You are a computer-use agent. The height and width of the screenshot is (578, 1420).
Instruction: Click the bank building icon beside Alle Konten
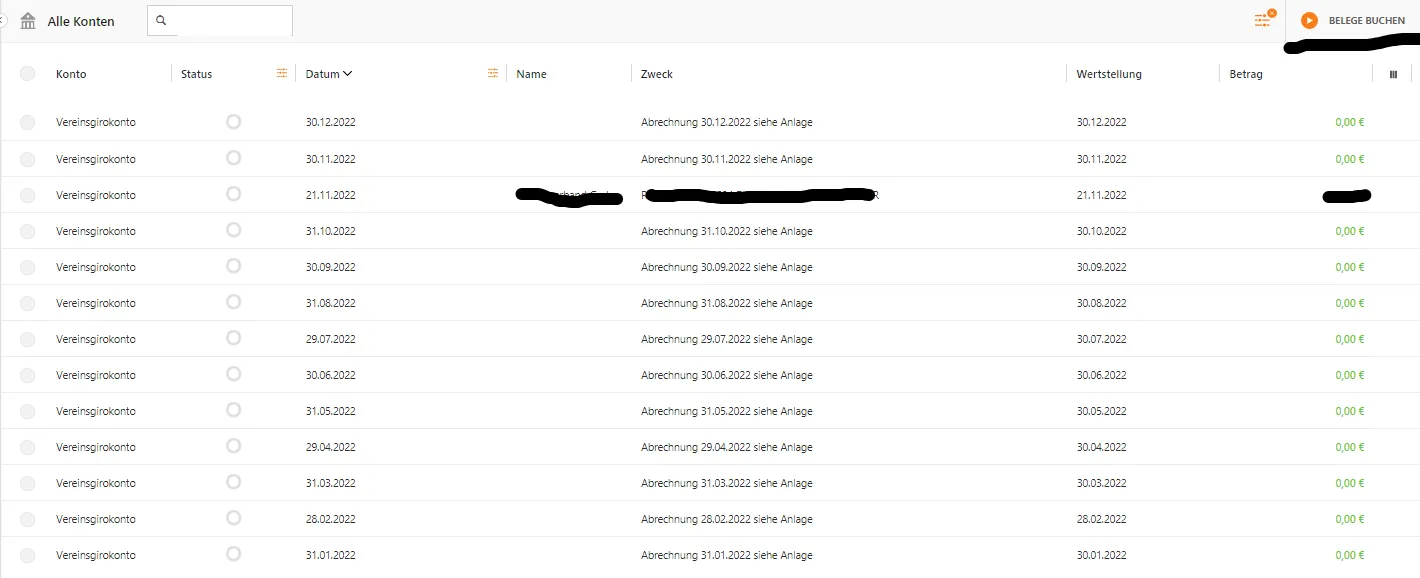pyautogui.click(x=28, y=21)
